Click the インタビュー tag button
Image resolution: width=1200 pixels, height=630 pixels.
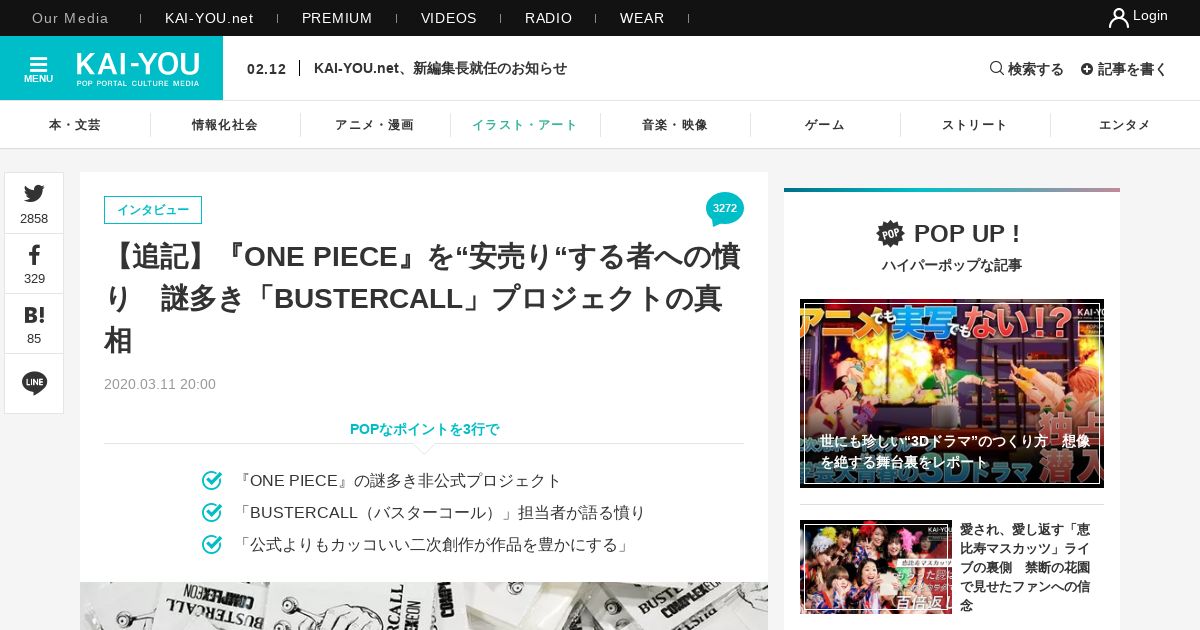point(153,210)
